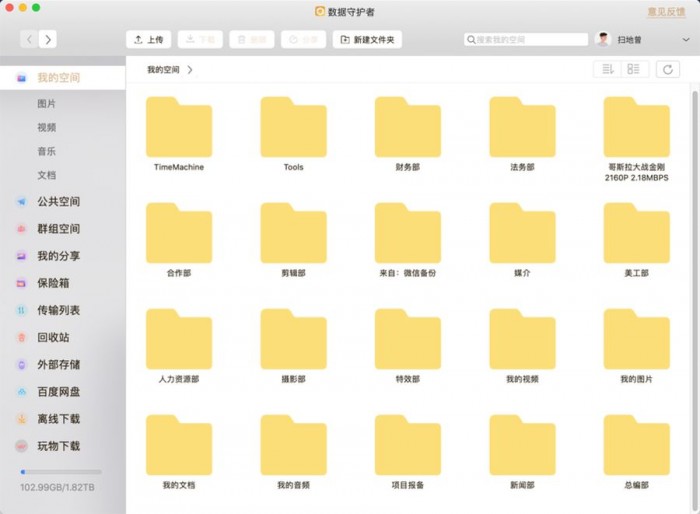Open the 摄影部 folder
700x514 pixels.
293,339
